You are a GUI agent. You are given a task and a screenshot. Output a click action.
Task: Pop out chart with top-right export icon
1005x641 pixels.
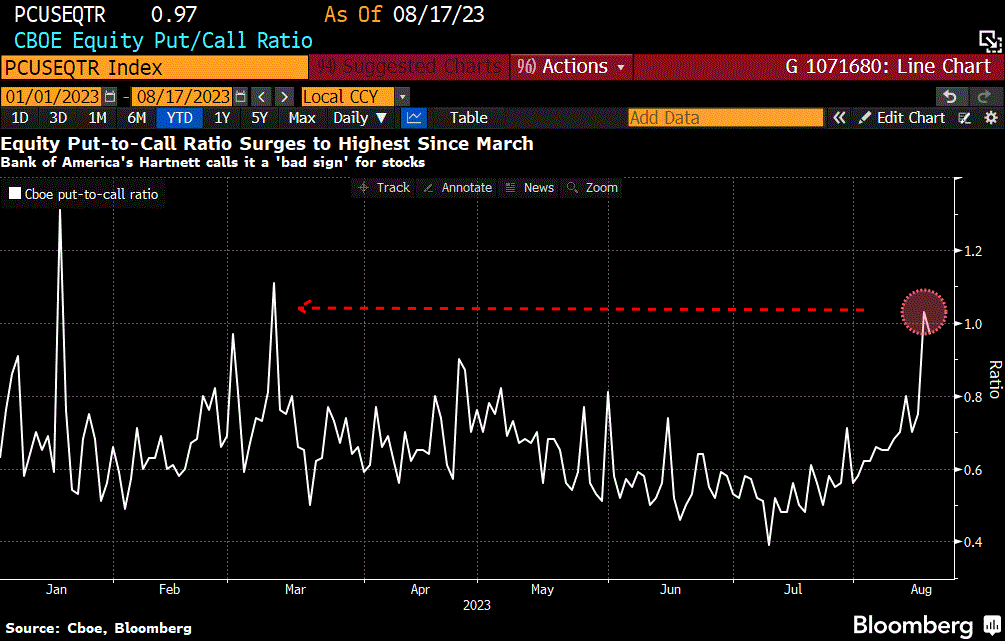tap(990, 42)
